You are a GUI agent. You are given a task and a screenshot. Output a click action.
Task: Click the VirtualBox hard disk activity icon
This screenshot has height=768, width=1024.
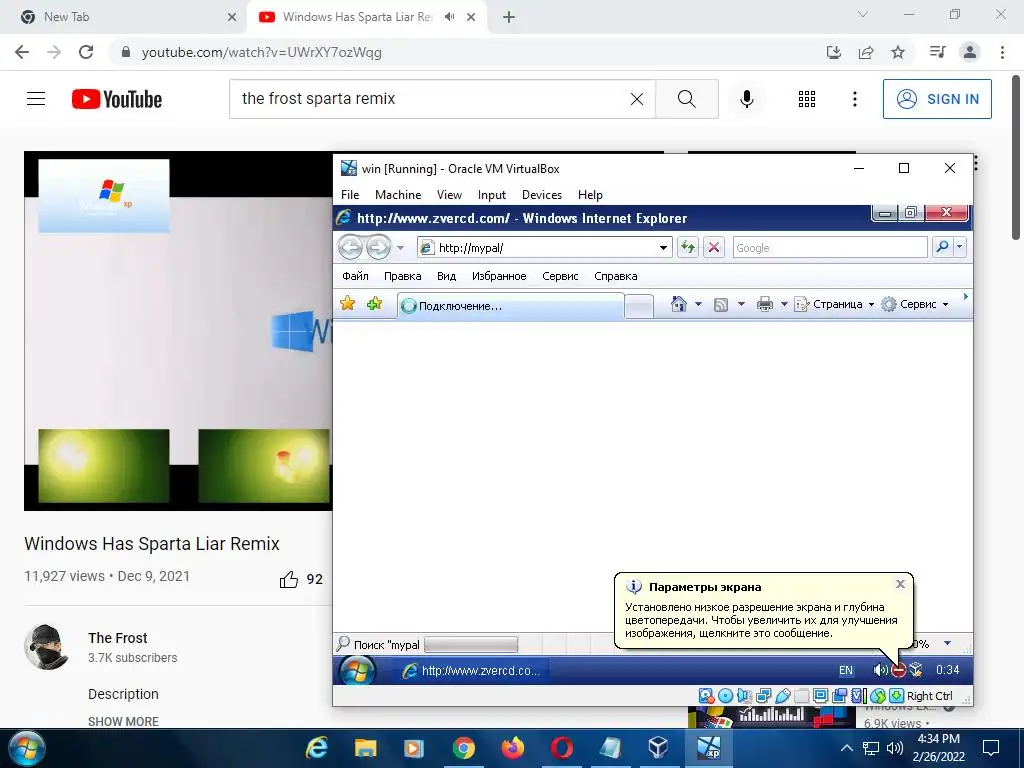(706, 696)
